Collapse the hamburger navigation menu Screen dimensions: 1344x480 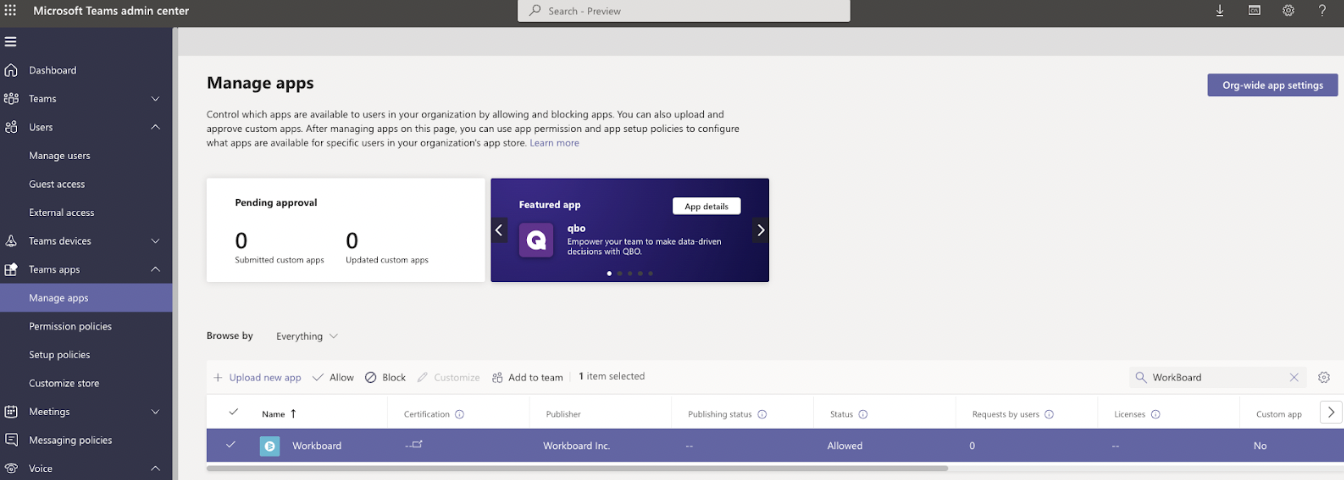coord(11,41)
